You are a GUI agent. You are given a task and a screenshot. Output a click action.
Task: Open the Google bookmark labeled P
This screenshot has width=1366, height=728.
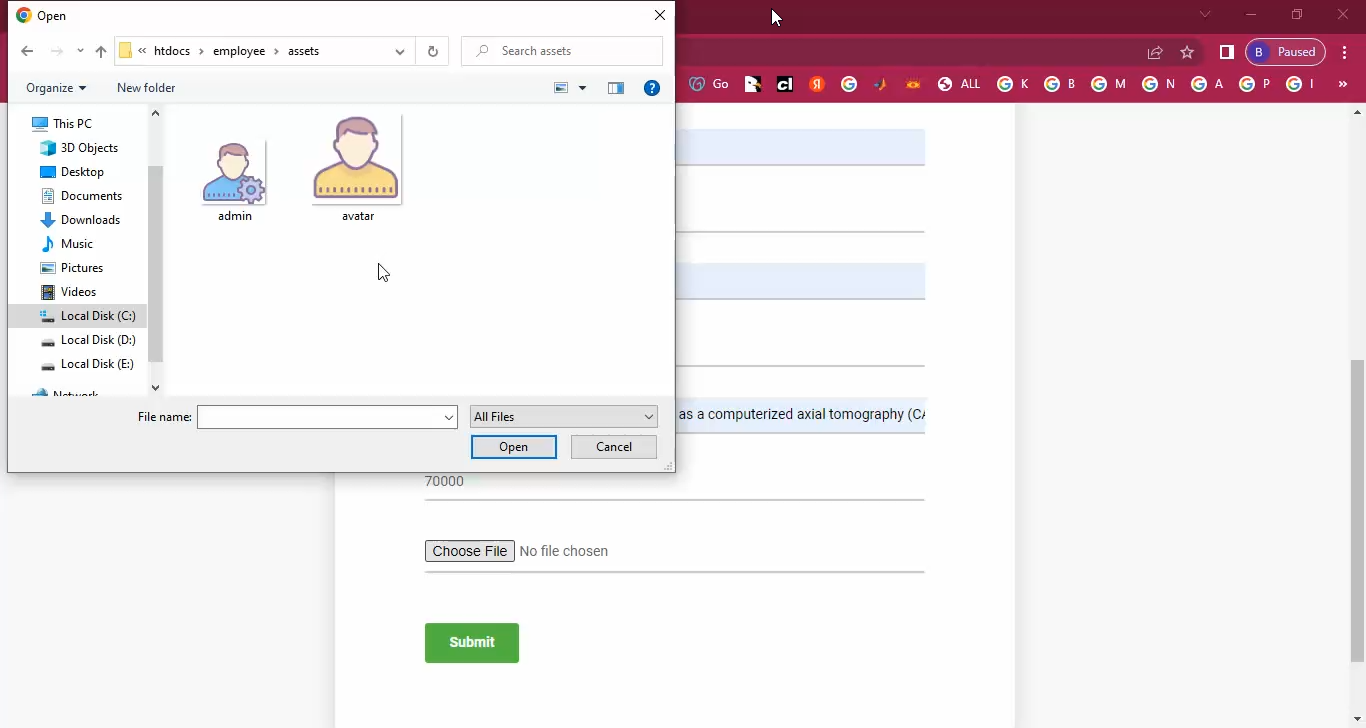(1255, 84)
